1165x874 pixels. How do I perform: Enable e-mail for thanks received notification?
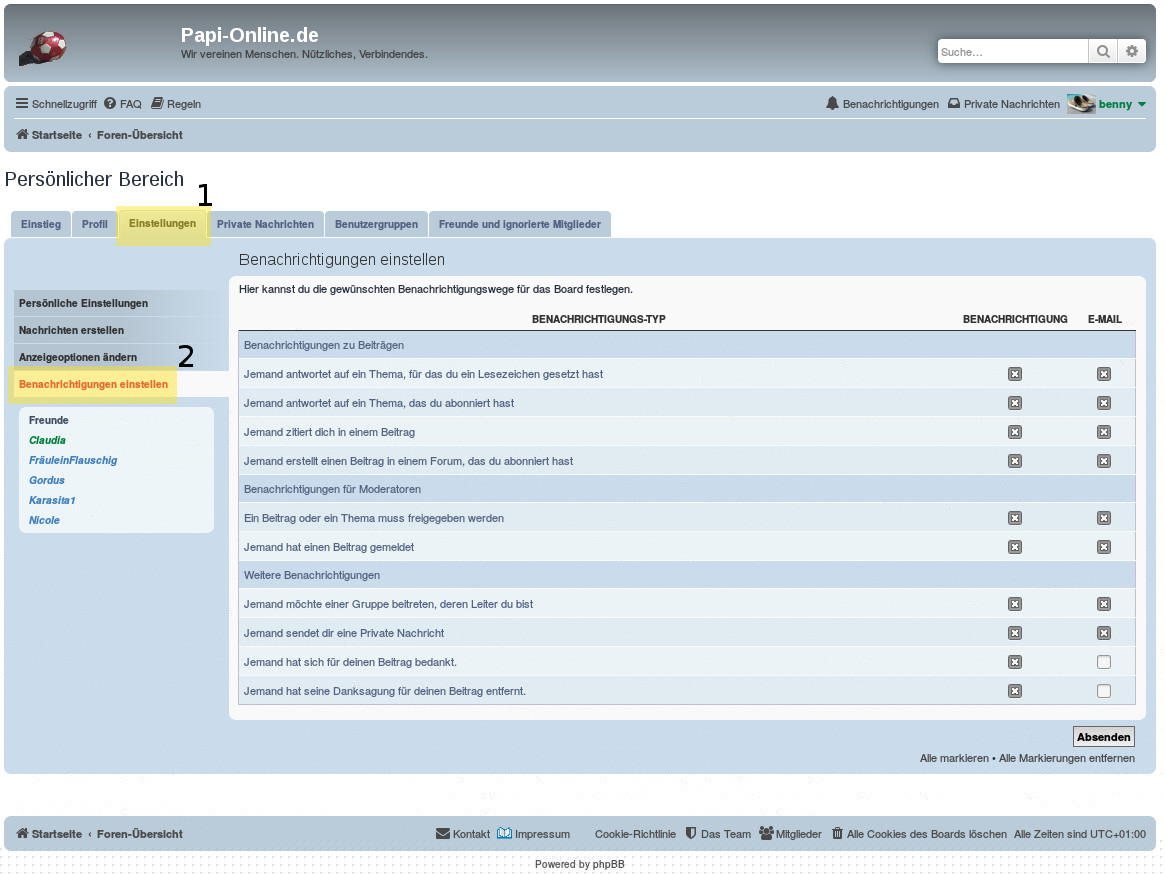(1104, 662)
